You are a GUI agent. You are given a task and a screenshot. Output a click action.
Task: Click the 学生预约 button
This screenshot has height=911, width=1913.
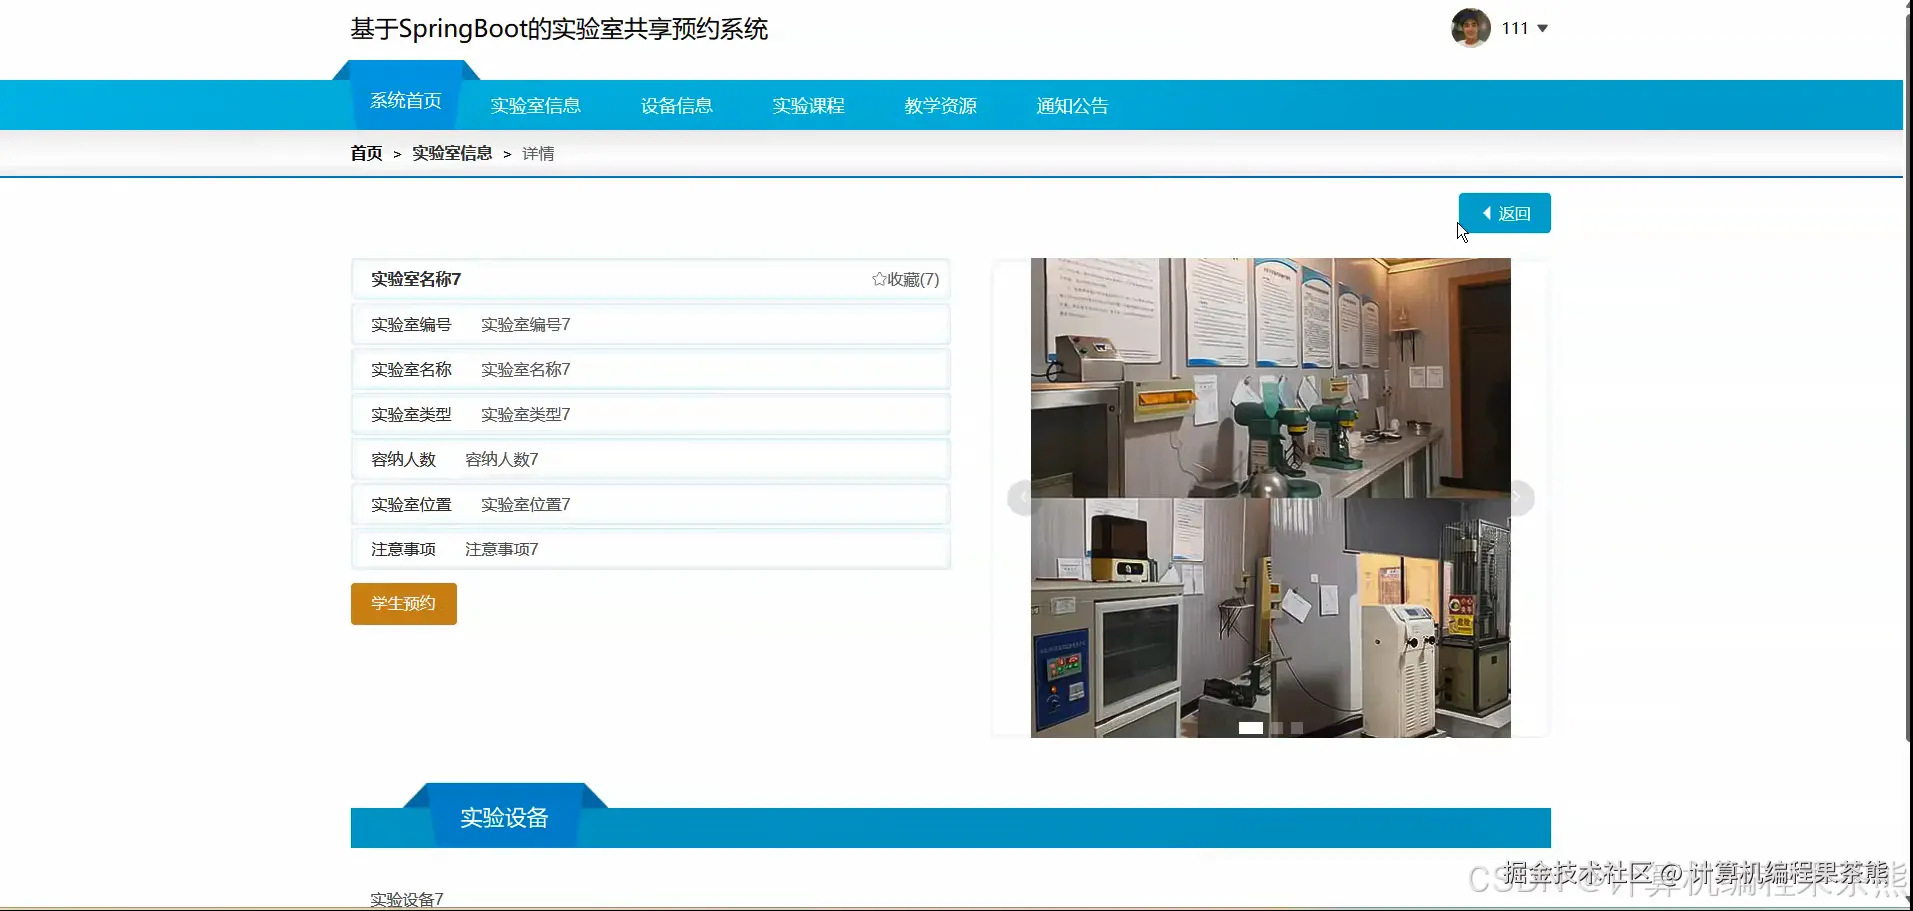tap(402, 603)
